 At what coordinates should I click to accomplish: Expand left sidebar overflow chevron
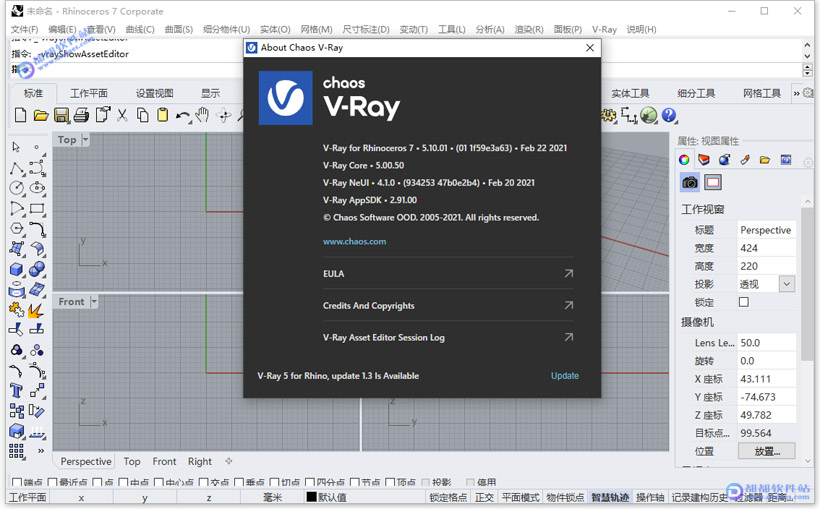[x=41, y=450]
